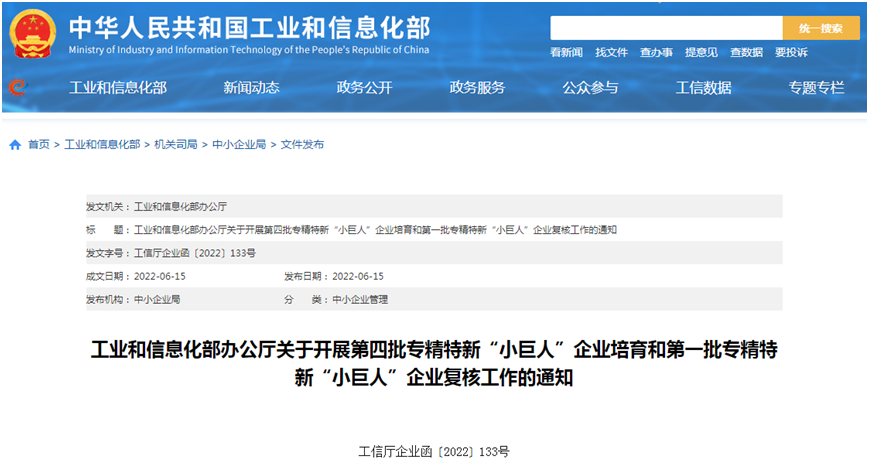The height and width of the screenshot is (475, 869).
Task: Click the 找文件 quick link
Action: tap(611, 52)
